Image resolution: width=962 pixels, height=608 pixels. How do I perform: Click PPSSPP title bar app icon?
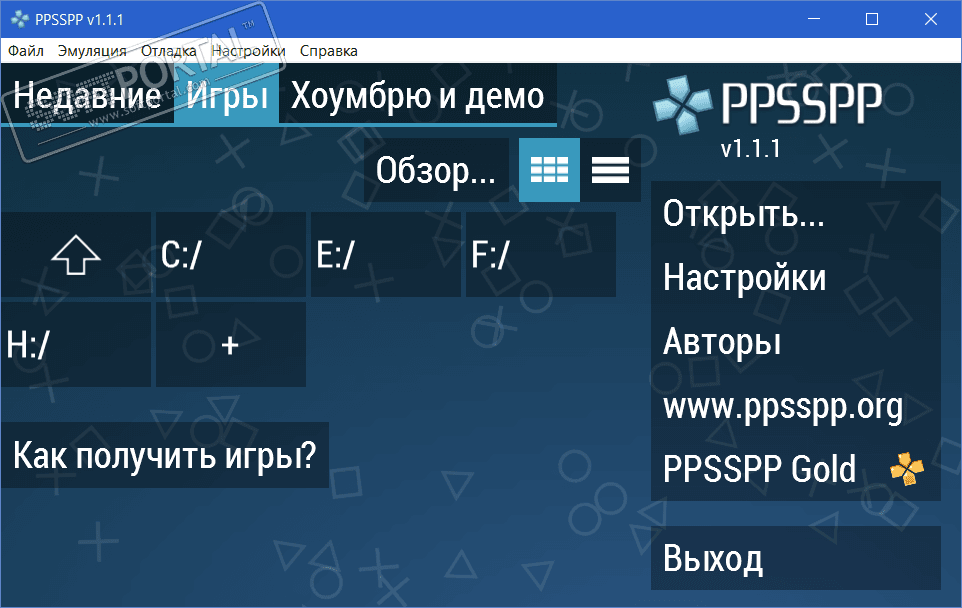pos(20,19)
